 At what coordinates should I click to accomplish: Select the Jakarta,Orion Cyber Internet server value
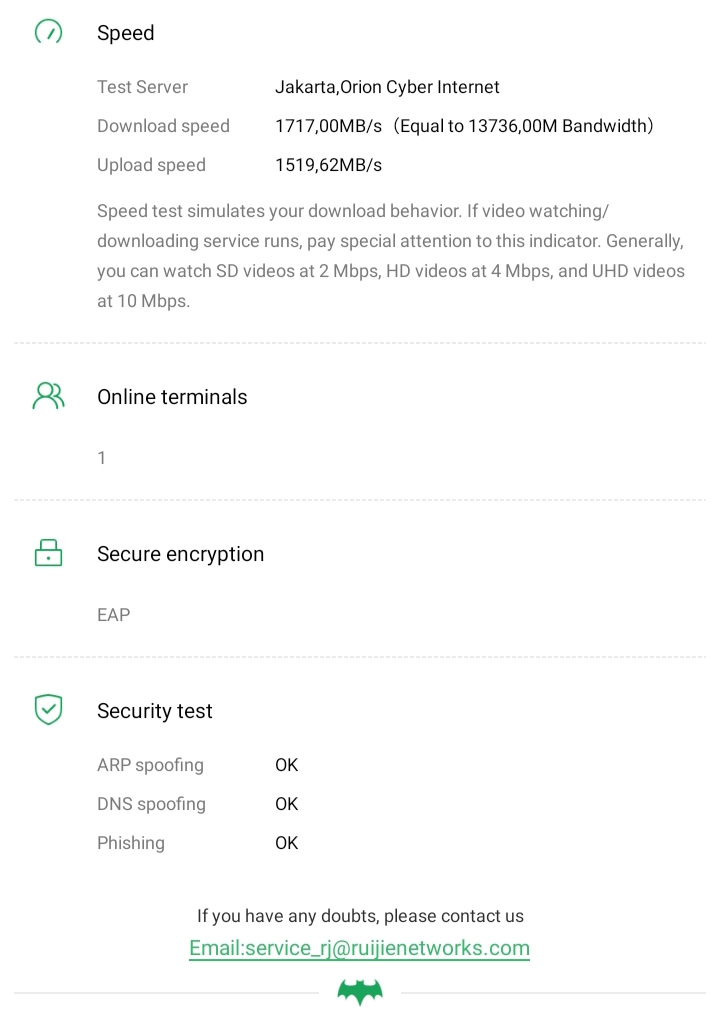387,87
